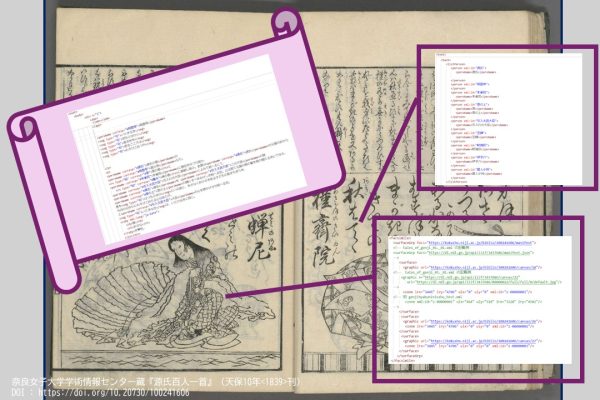600x400 pixels.
Task: Click the 奈良女子大学学術情報センター蔵『源氏百人一首』 caption
Action: (155, 382)
